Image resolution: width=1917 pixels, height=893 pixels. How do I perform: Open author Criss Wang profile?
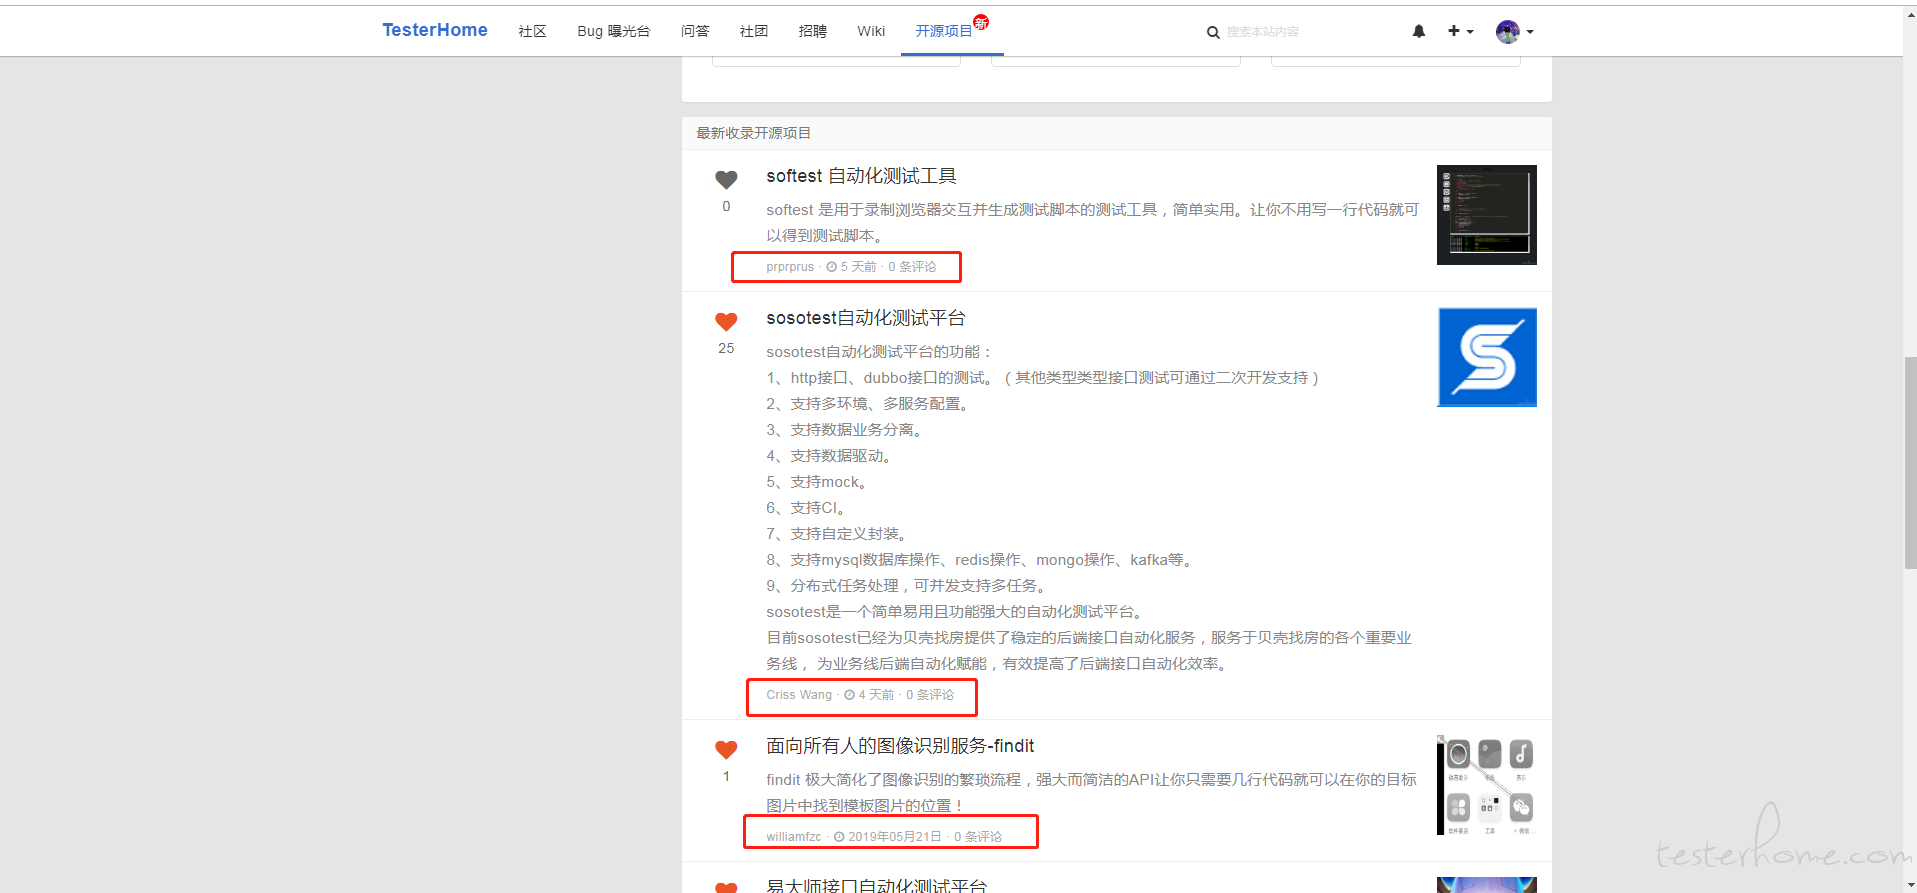[x=799, y=695]
